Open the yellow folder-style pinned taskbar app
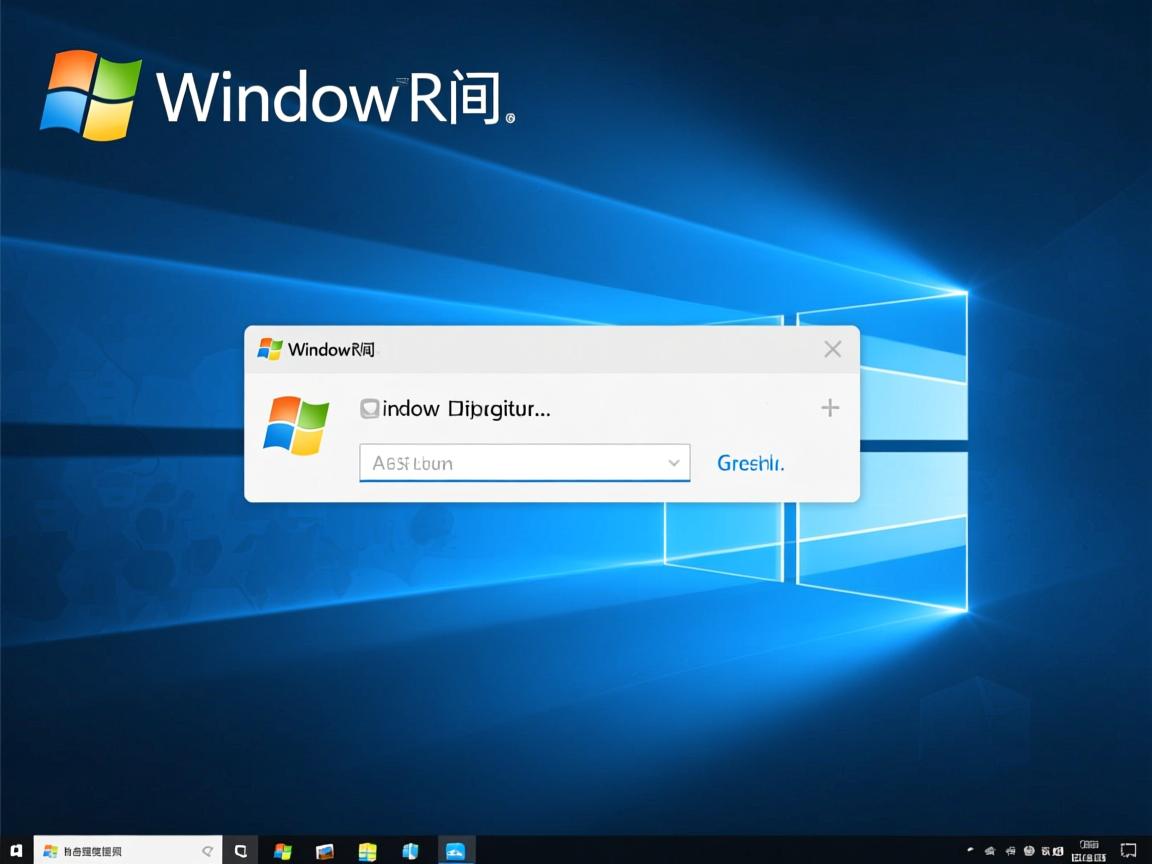1152x864 pixels. [367, 851]
